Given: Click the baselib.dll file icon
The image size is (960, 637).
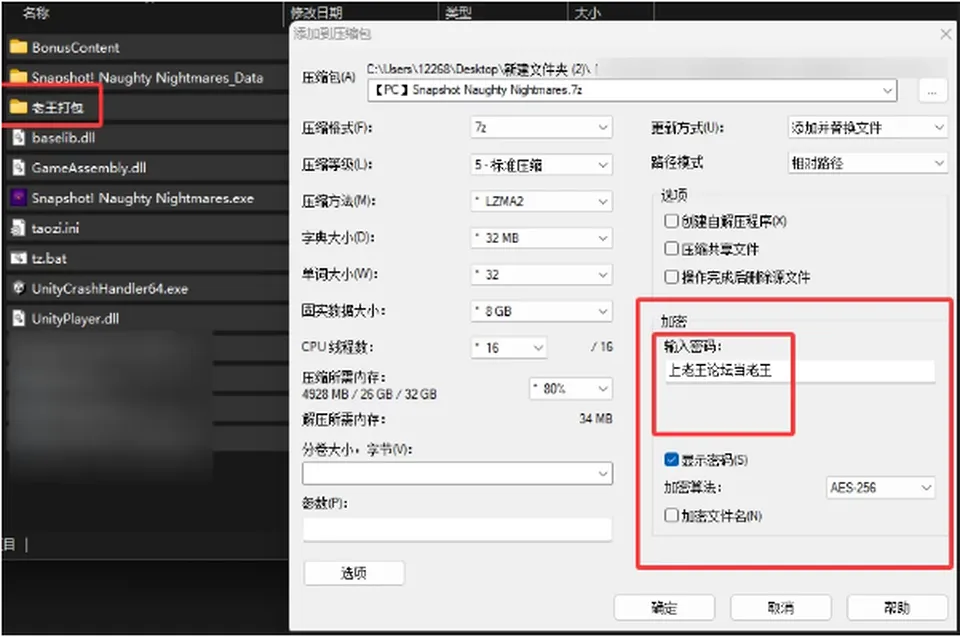Looking at the screenshot, I should (18, 137).
